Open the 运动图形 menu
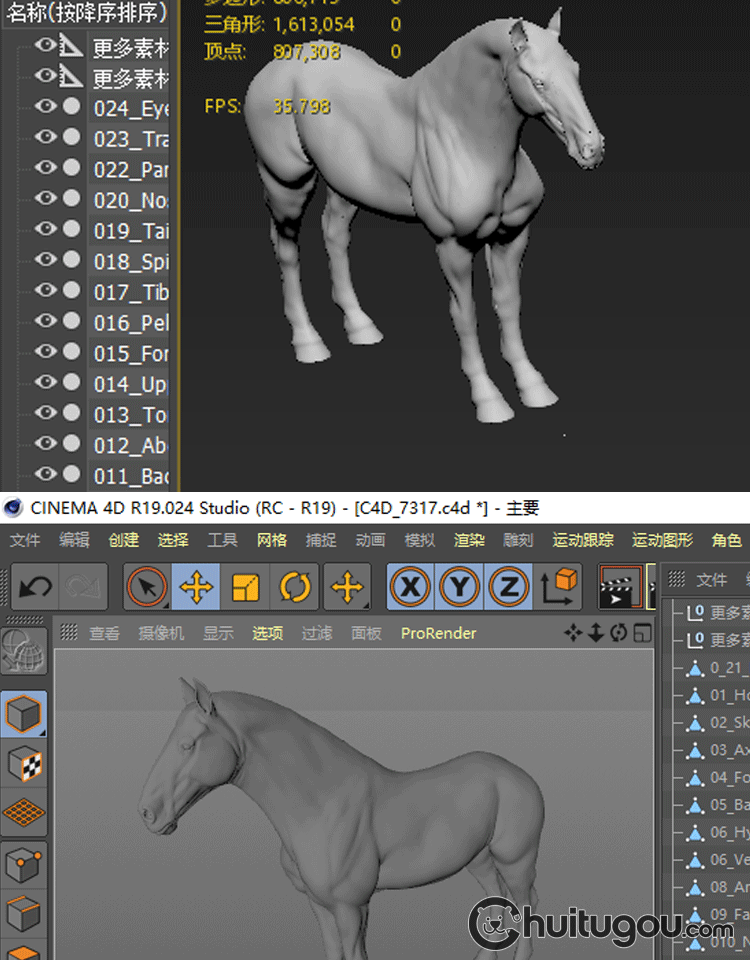 [662, 540]
